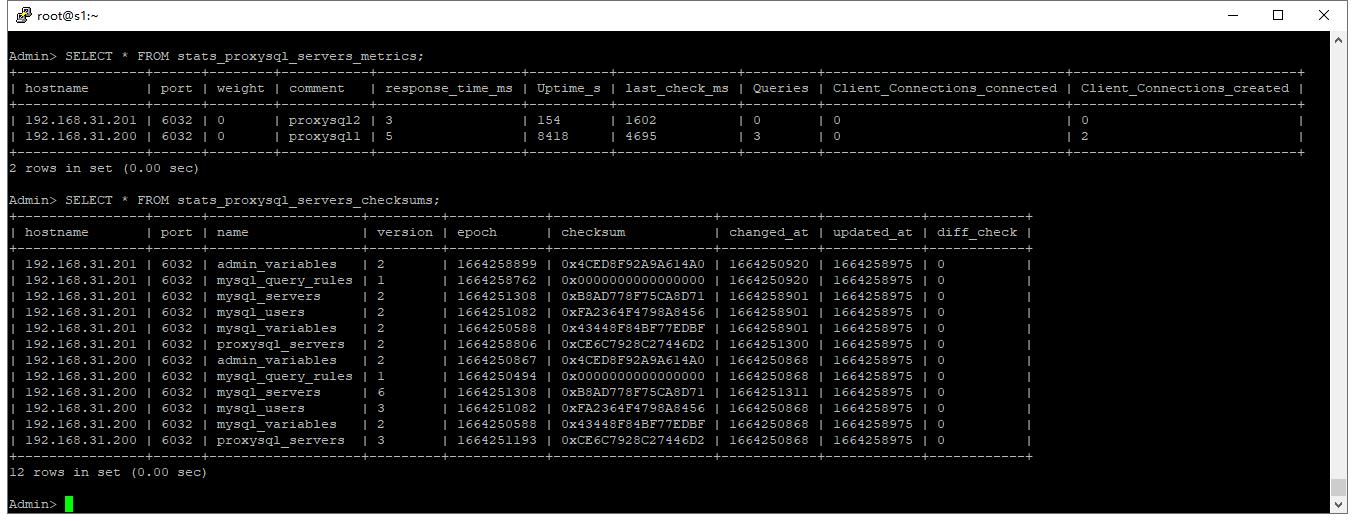Image resolution: width=1355 pixels, height=521 pixels.
Task: Click the "12 rows in set" result line
Action: point(107,472)
